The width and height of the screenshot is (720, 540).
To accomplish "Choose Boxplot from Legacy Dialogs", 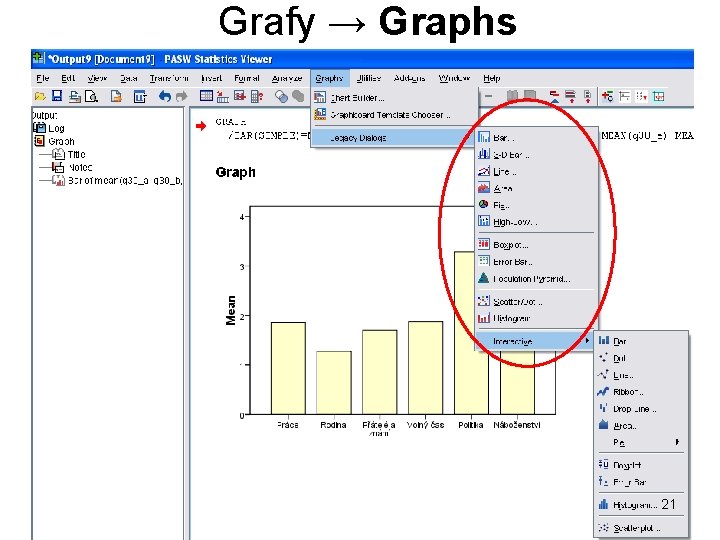I will coord(536,245).
